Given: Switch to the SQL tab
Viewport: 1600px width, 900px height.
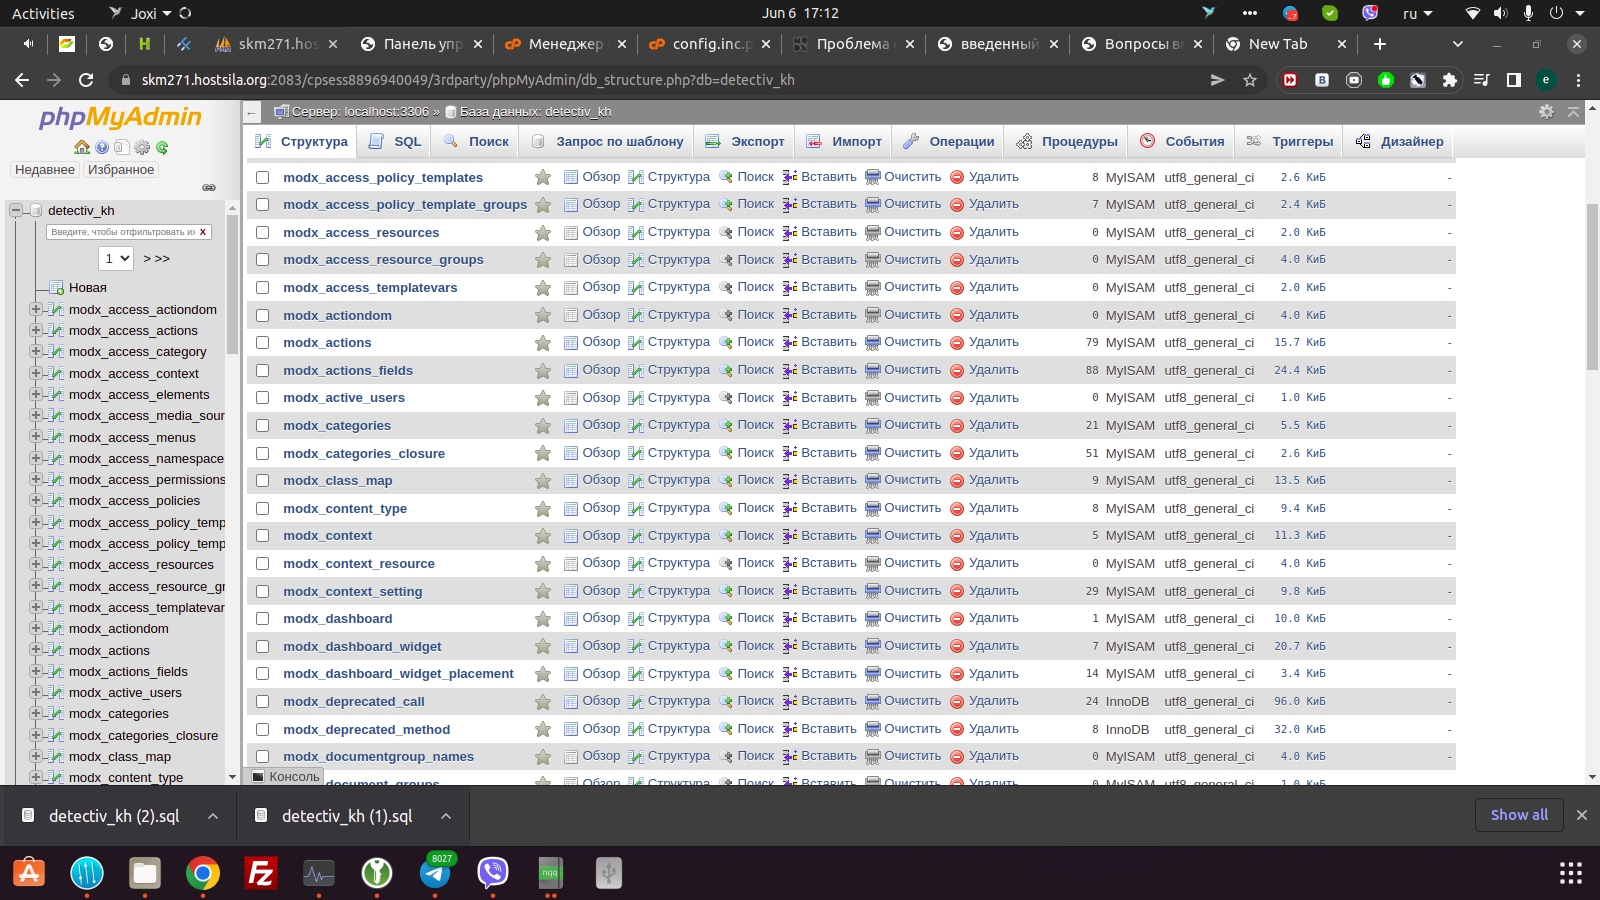Looking at the screenshot, I should pos(395,142).
